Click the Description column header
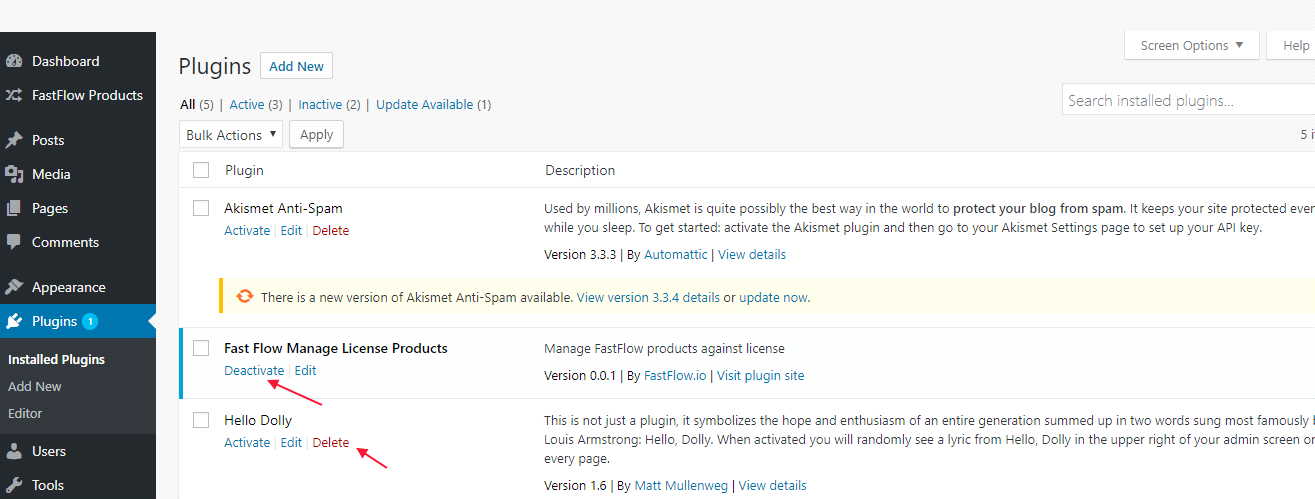The height and width of the screenshot is (499, 1315). (580, 170)
